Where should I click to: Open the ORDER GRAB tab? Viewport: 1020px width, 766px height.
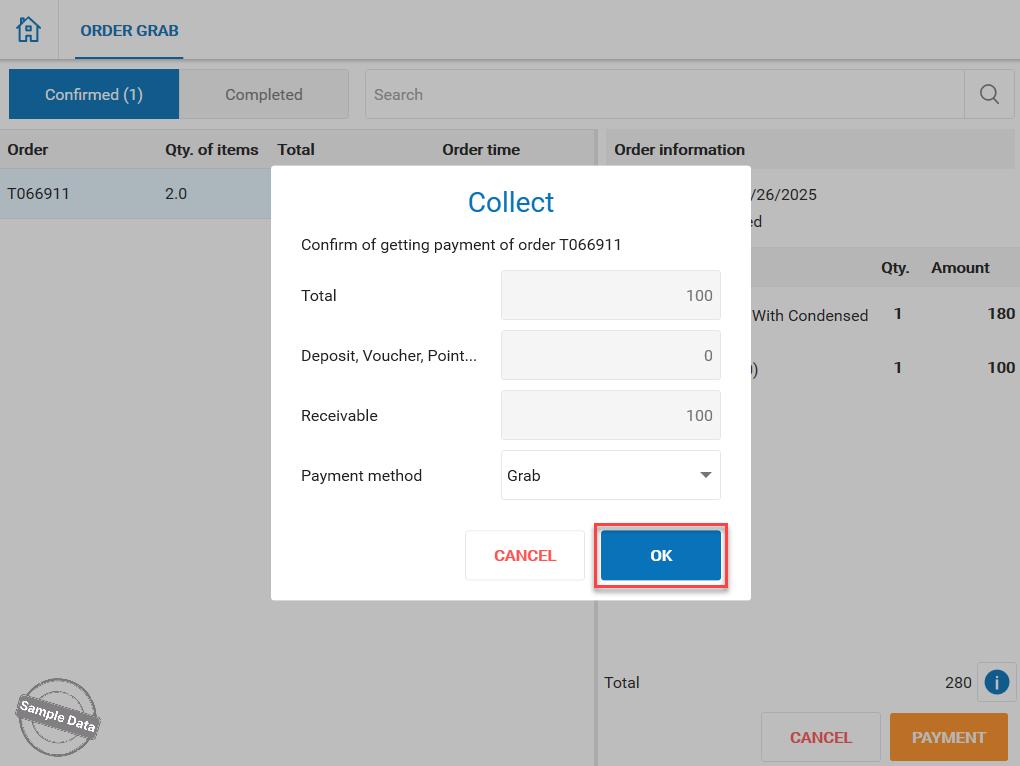(x=129, y=30)
